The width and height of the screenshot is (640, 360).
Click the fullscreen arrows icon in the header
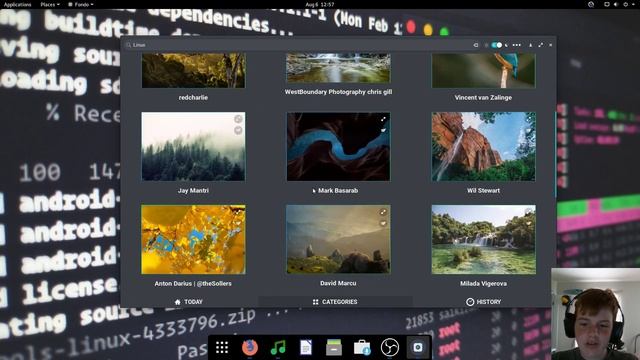(541, 45)
